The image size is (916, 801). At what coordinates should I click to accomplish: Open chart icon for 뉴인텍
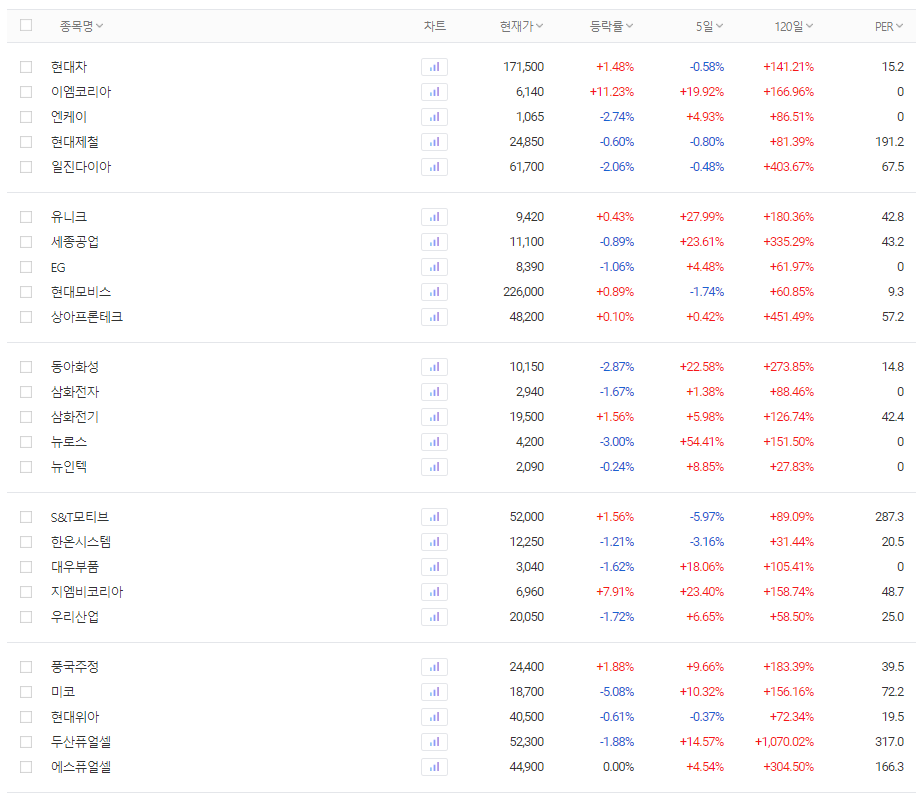[434, 467]
